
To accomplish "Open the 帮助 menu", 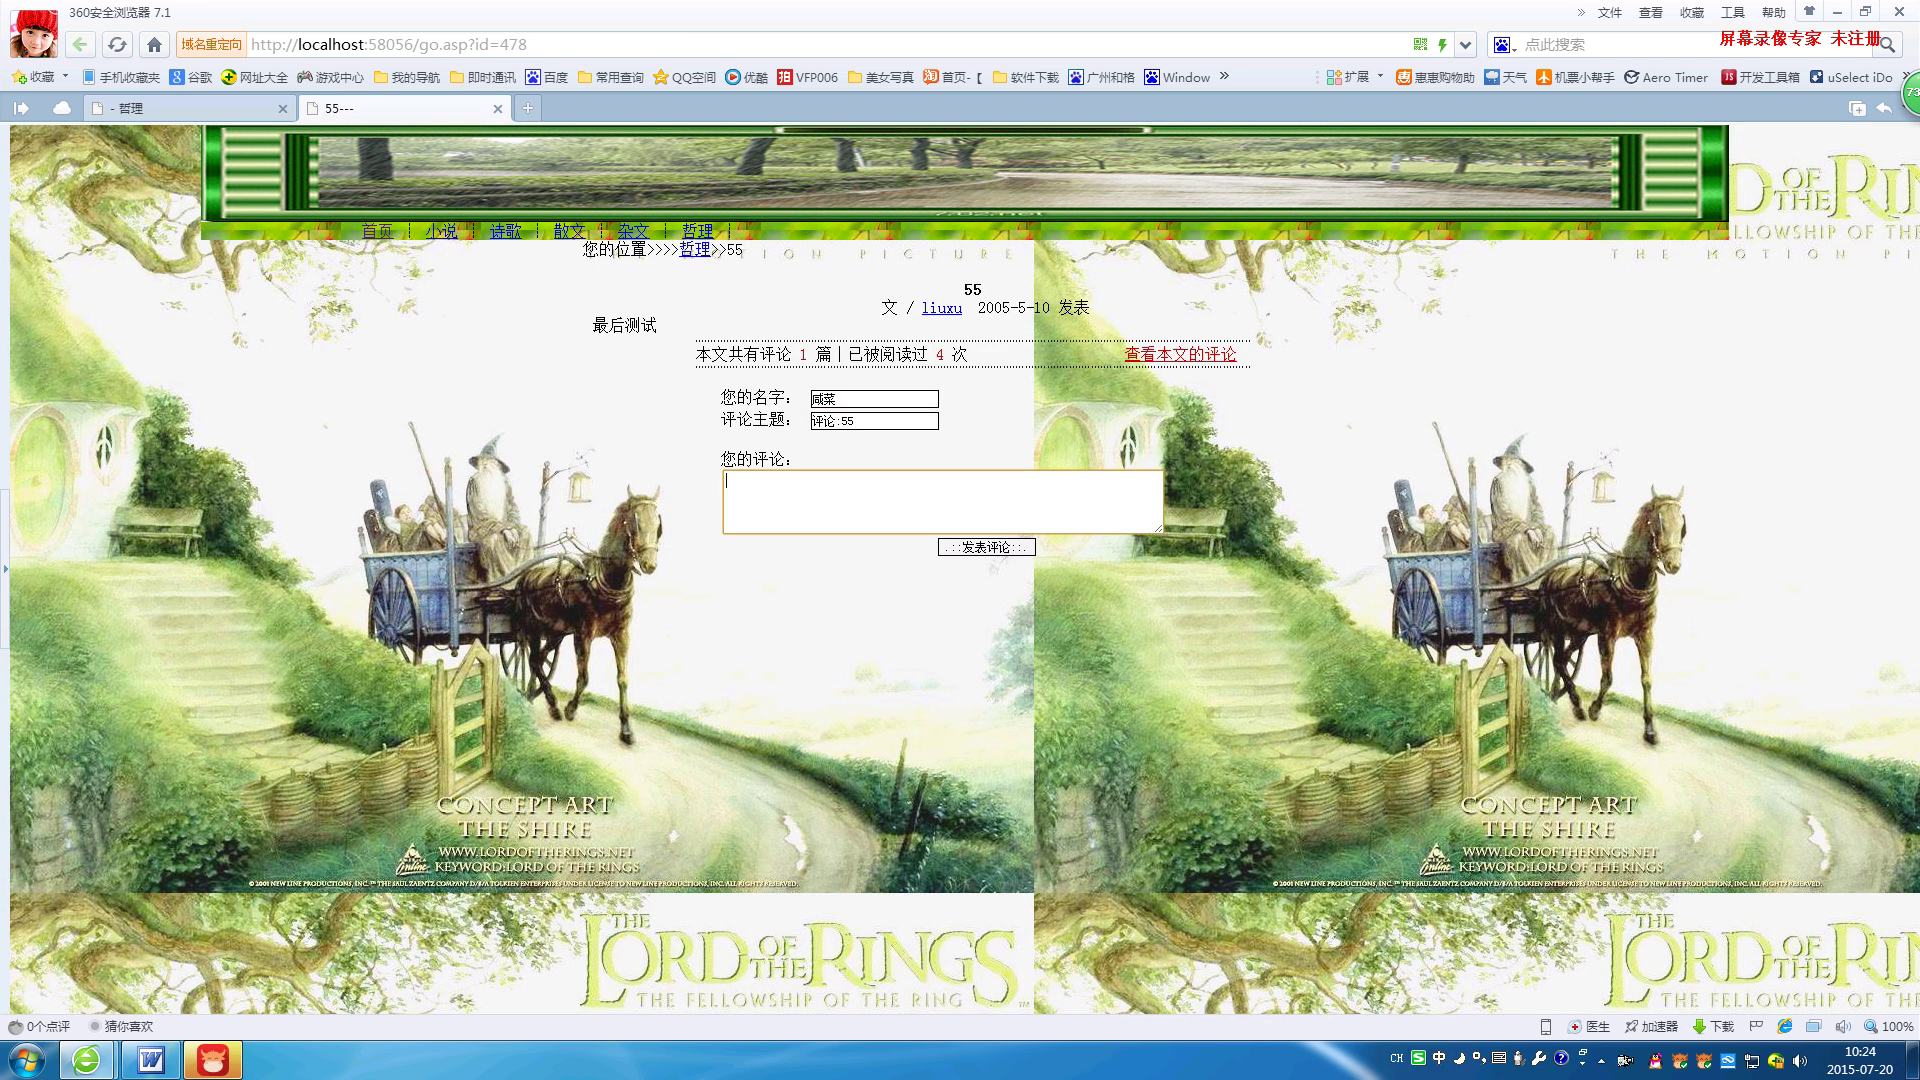I will click(x=1773, y=12).
